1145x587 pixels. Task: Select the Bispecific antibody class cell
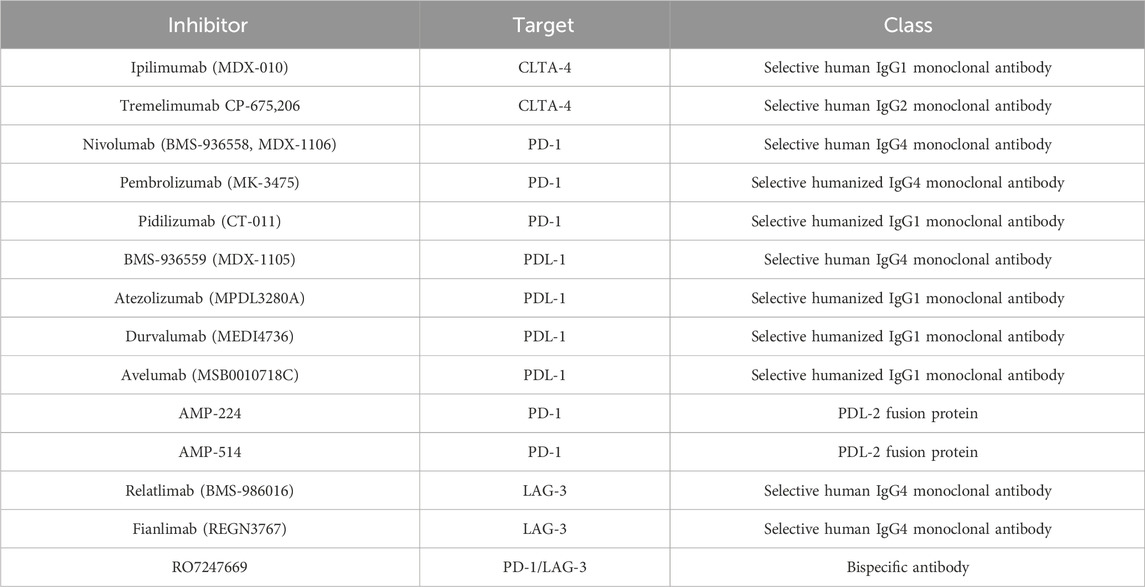tap(907, 568)
